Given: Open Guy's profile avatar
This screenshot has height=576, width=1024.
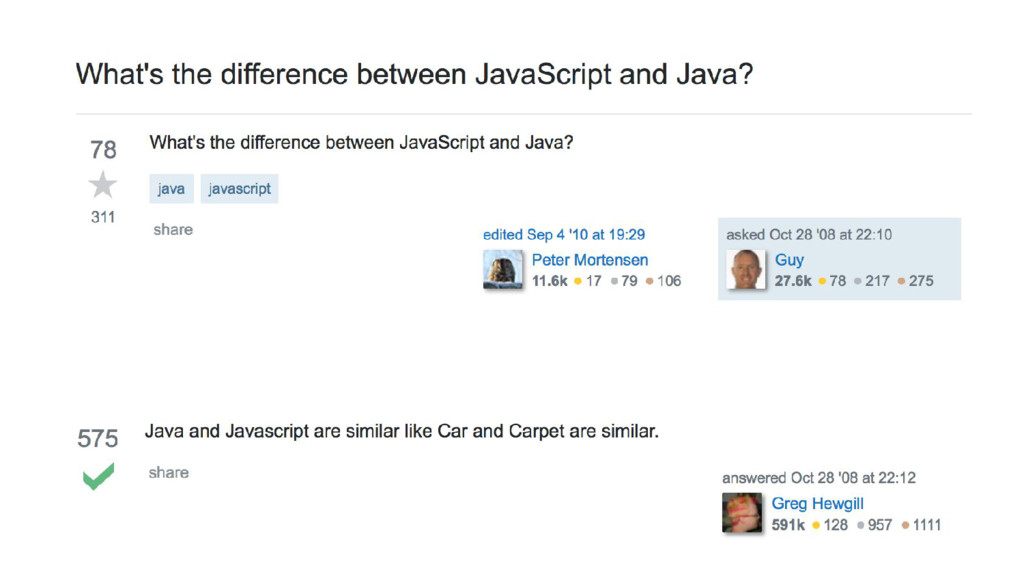Looking at the screenshot, I should point(746,270).
